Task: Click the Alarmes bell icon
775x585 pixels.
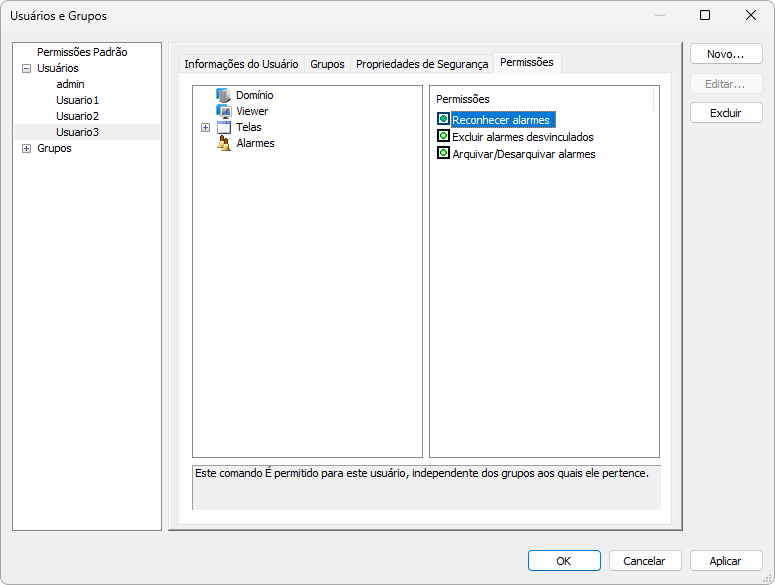Action: (x=224, y=143)
